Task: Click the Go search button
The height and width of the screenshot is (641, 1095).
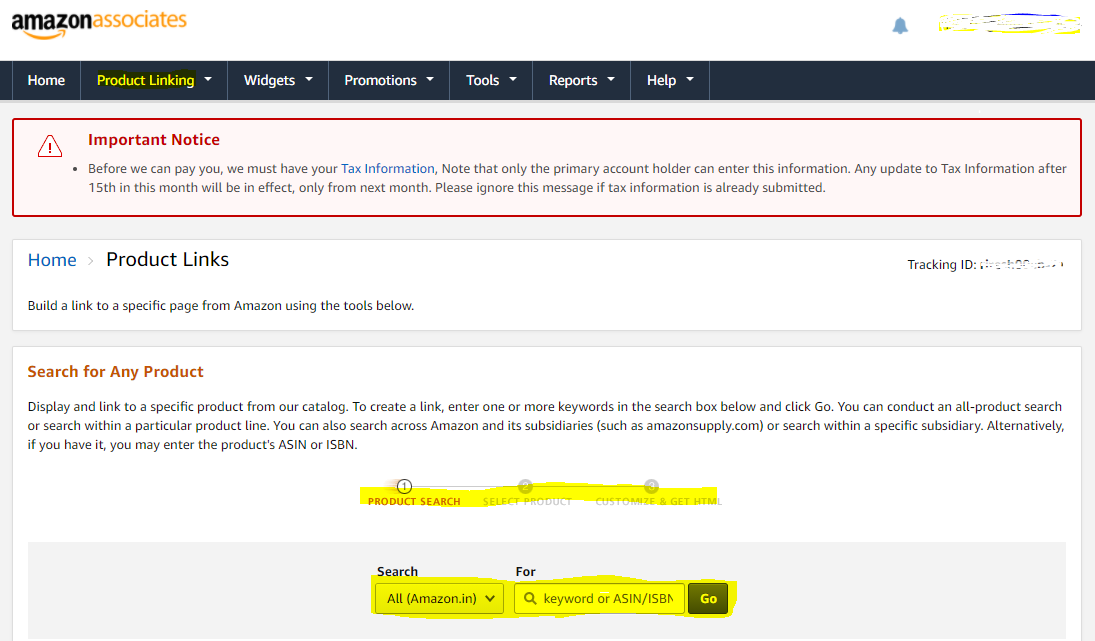Action: [708, 598]
